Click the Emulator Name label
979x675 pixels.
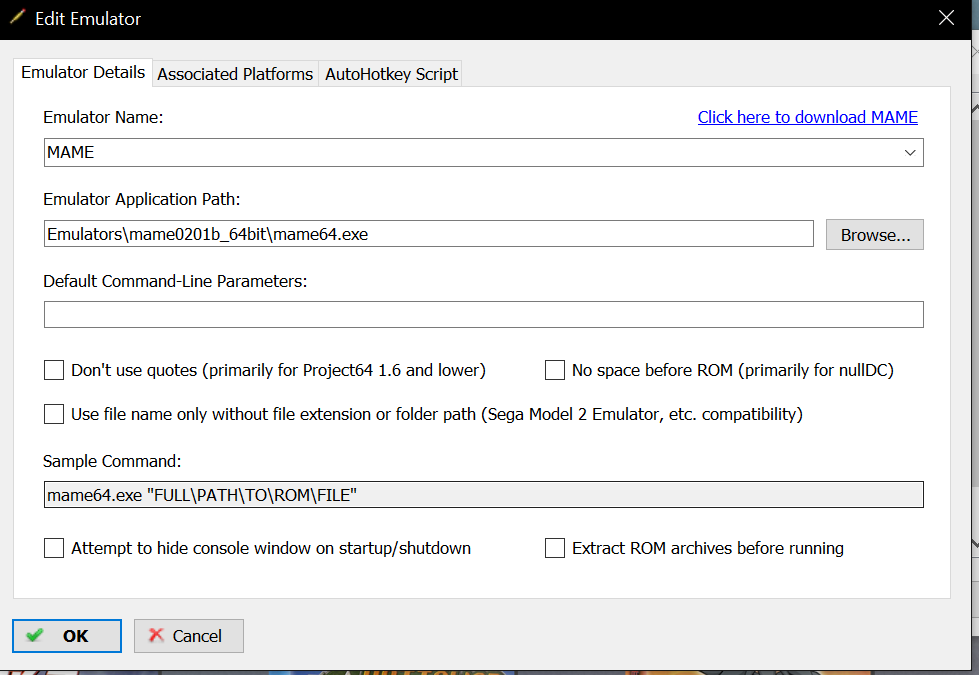click(103, 117)
